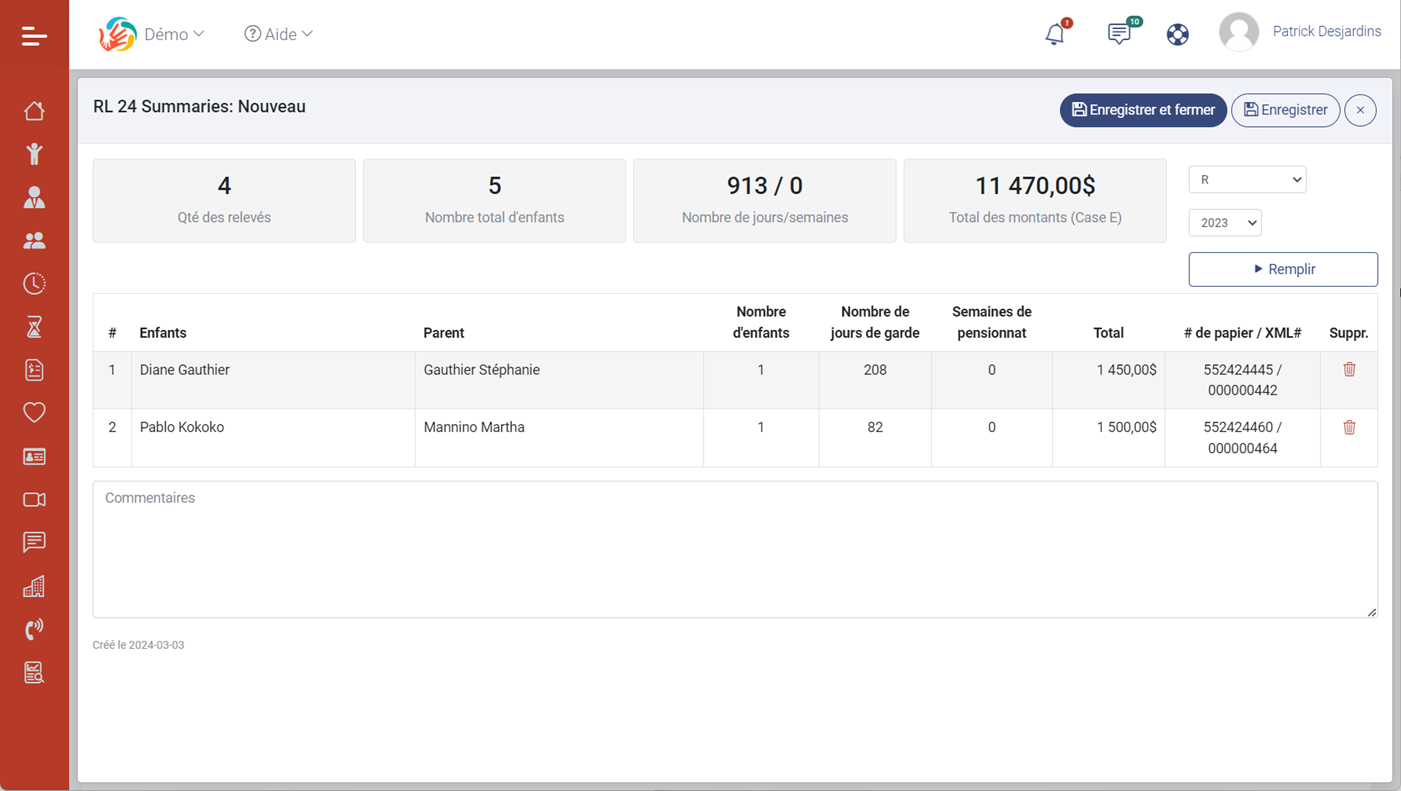This screenshot has height=791, width=1401.
Task: Delete the Pablo Kokoko row
Action: pyautogui.click(x=1349, y=427)
